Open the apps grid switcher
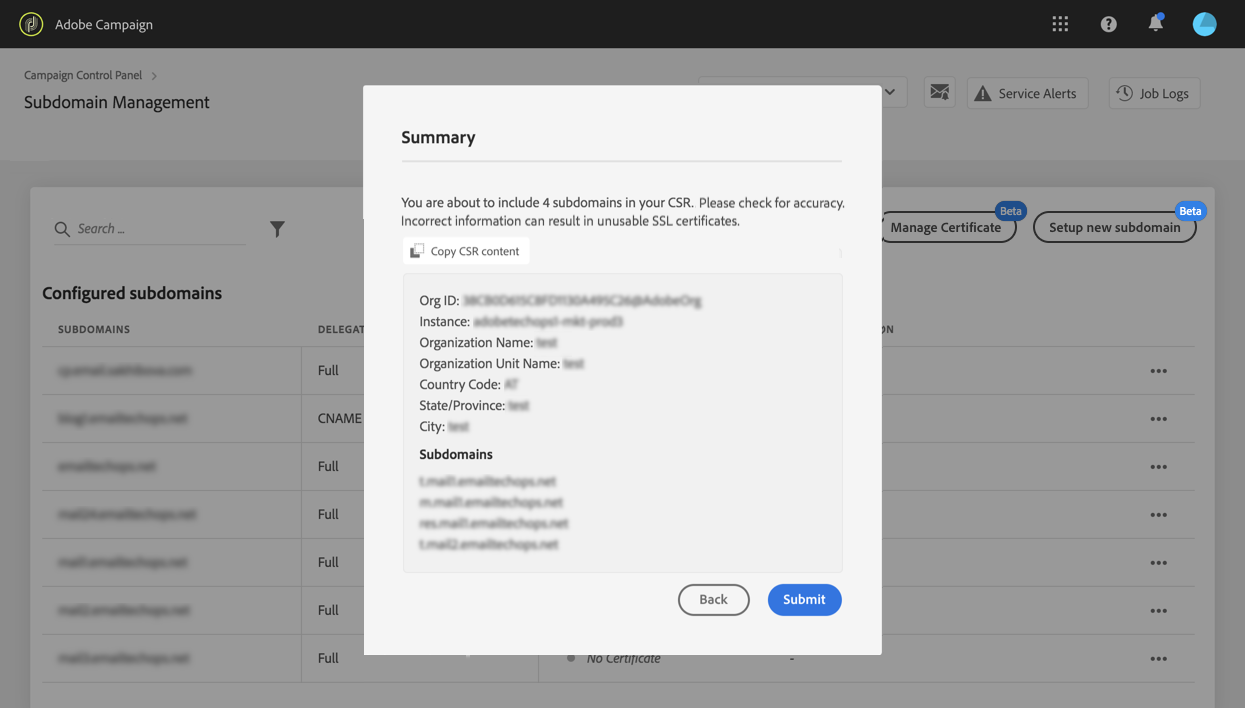1245x708 pixels. tap(1060, 24)
